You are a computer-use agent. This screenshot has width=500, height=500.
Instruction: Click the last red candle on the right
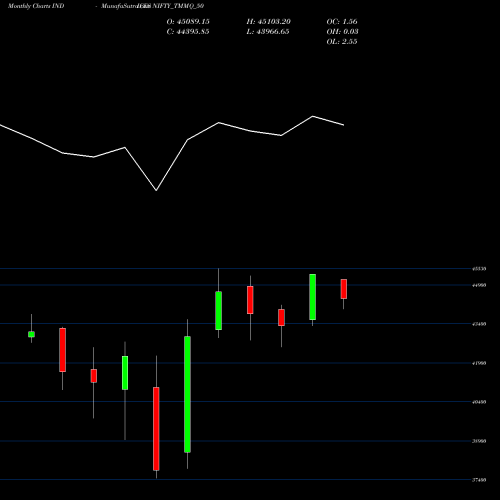[344, 289]
